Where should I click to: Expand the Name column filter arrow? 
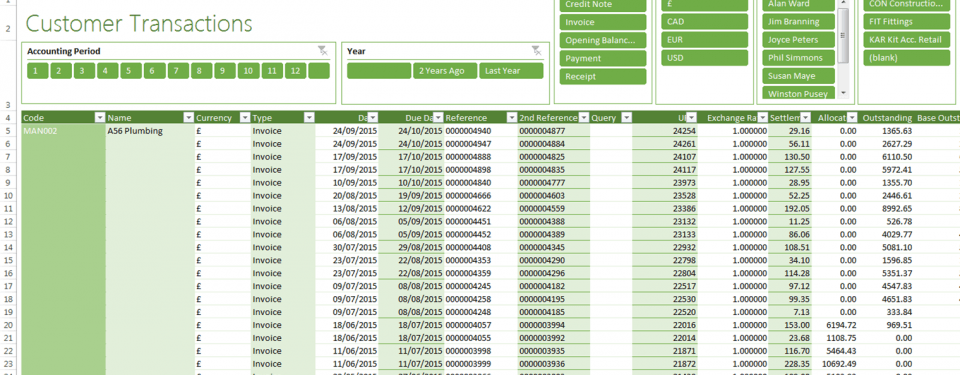[189, 118]
